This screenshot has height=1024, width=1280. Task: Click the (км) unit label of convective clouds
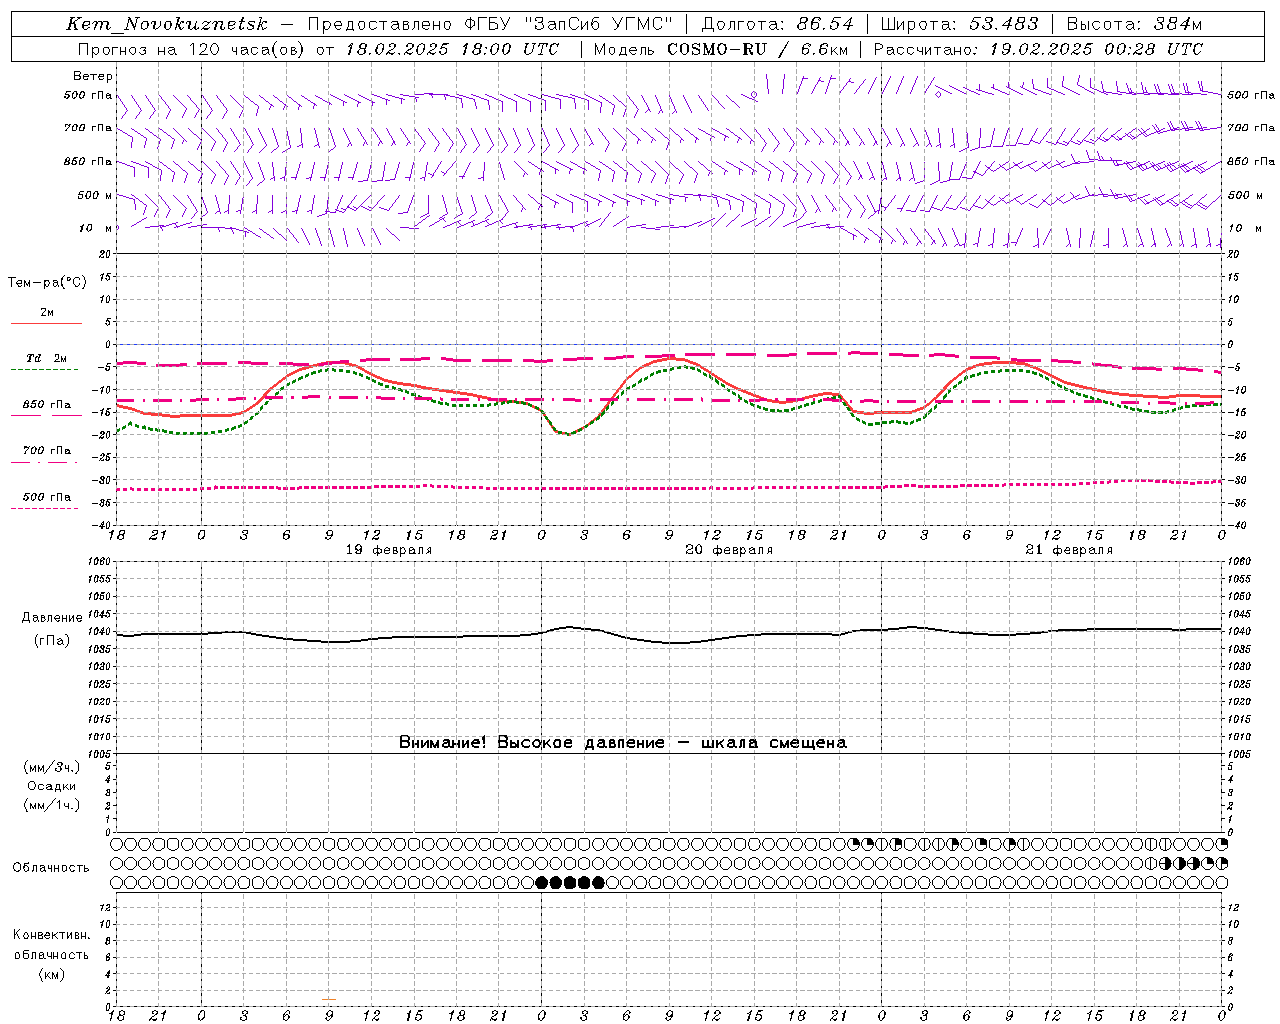tap(52, 974)
